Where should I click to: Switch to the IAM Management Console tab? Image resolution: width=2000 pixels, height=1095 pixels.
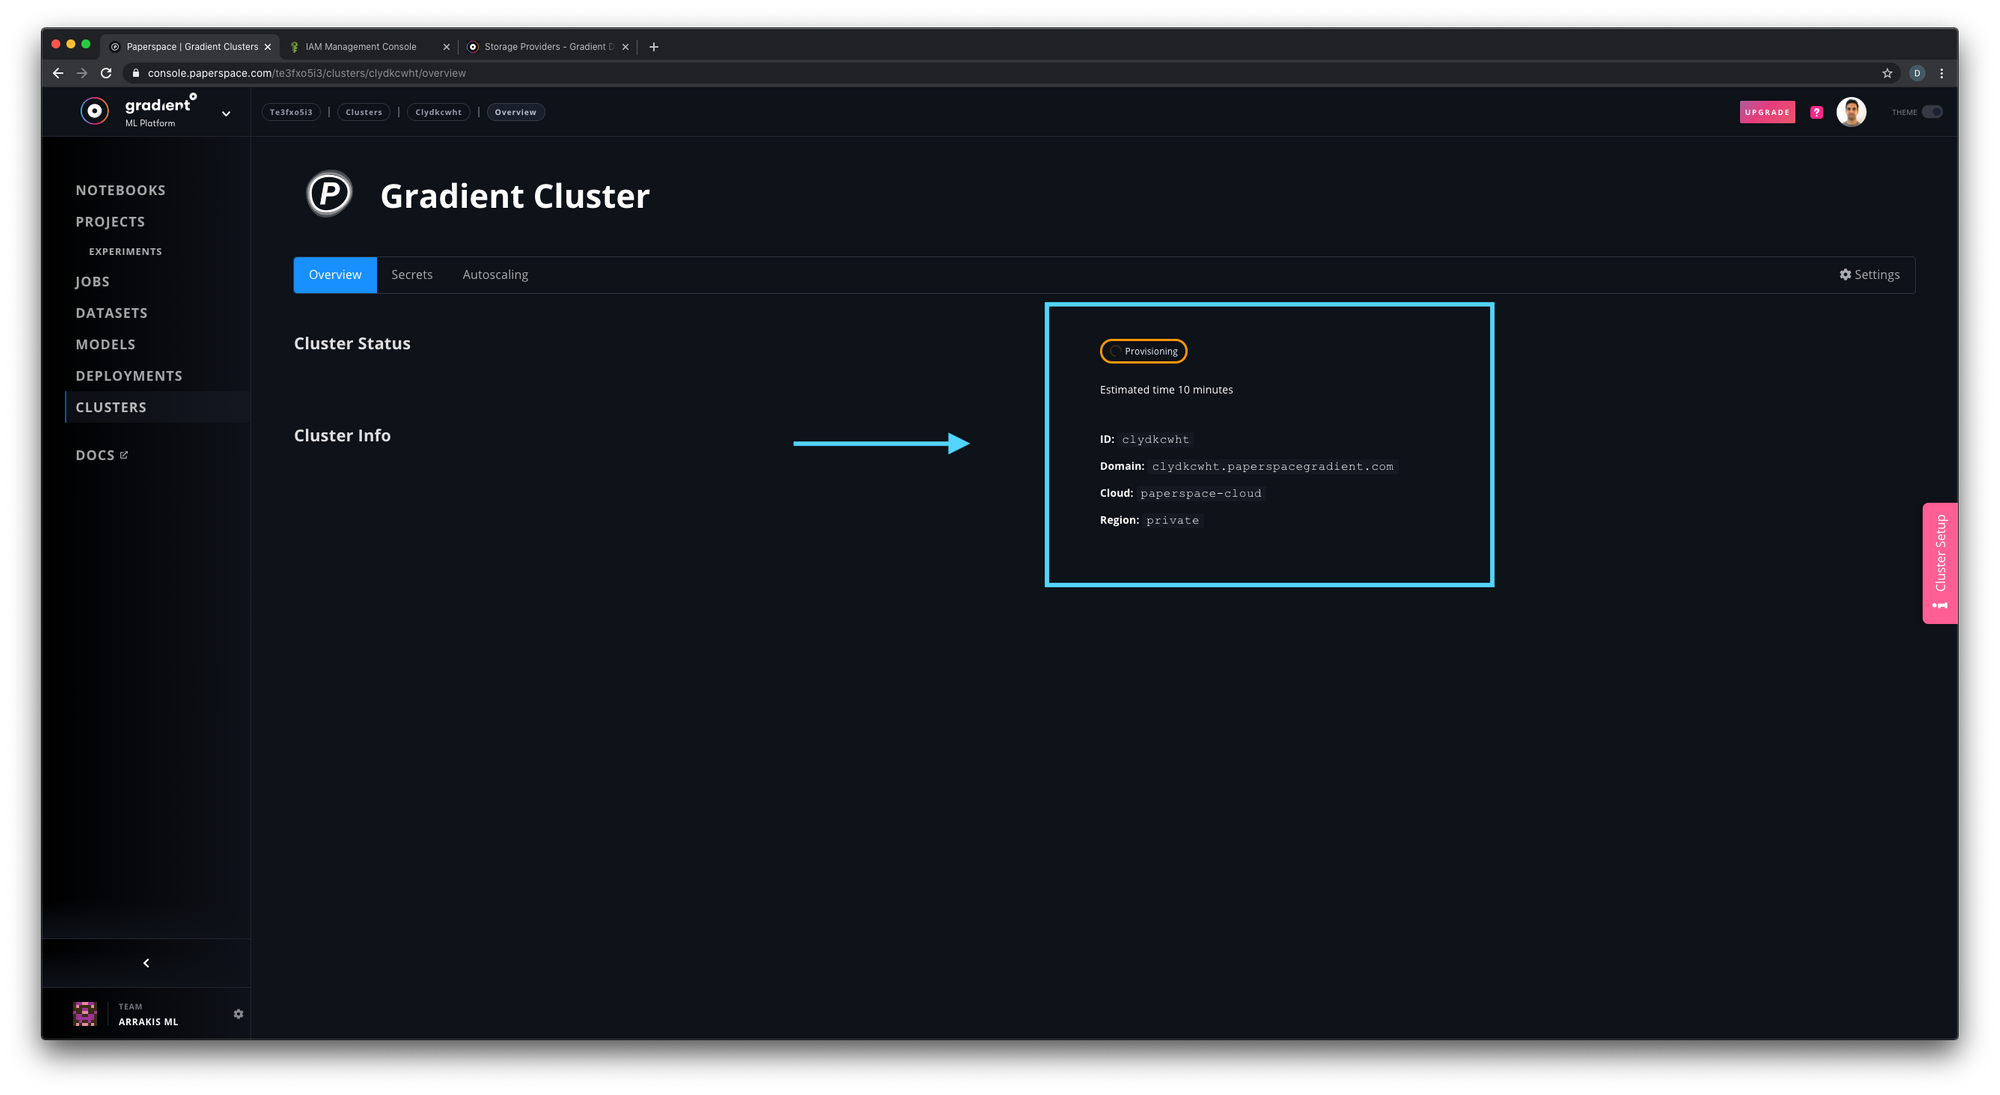point(361,47)
